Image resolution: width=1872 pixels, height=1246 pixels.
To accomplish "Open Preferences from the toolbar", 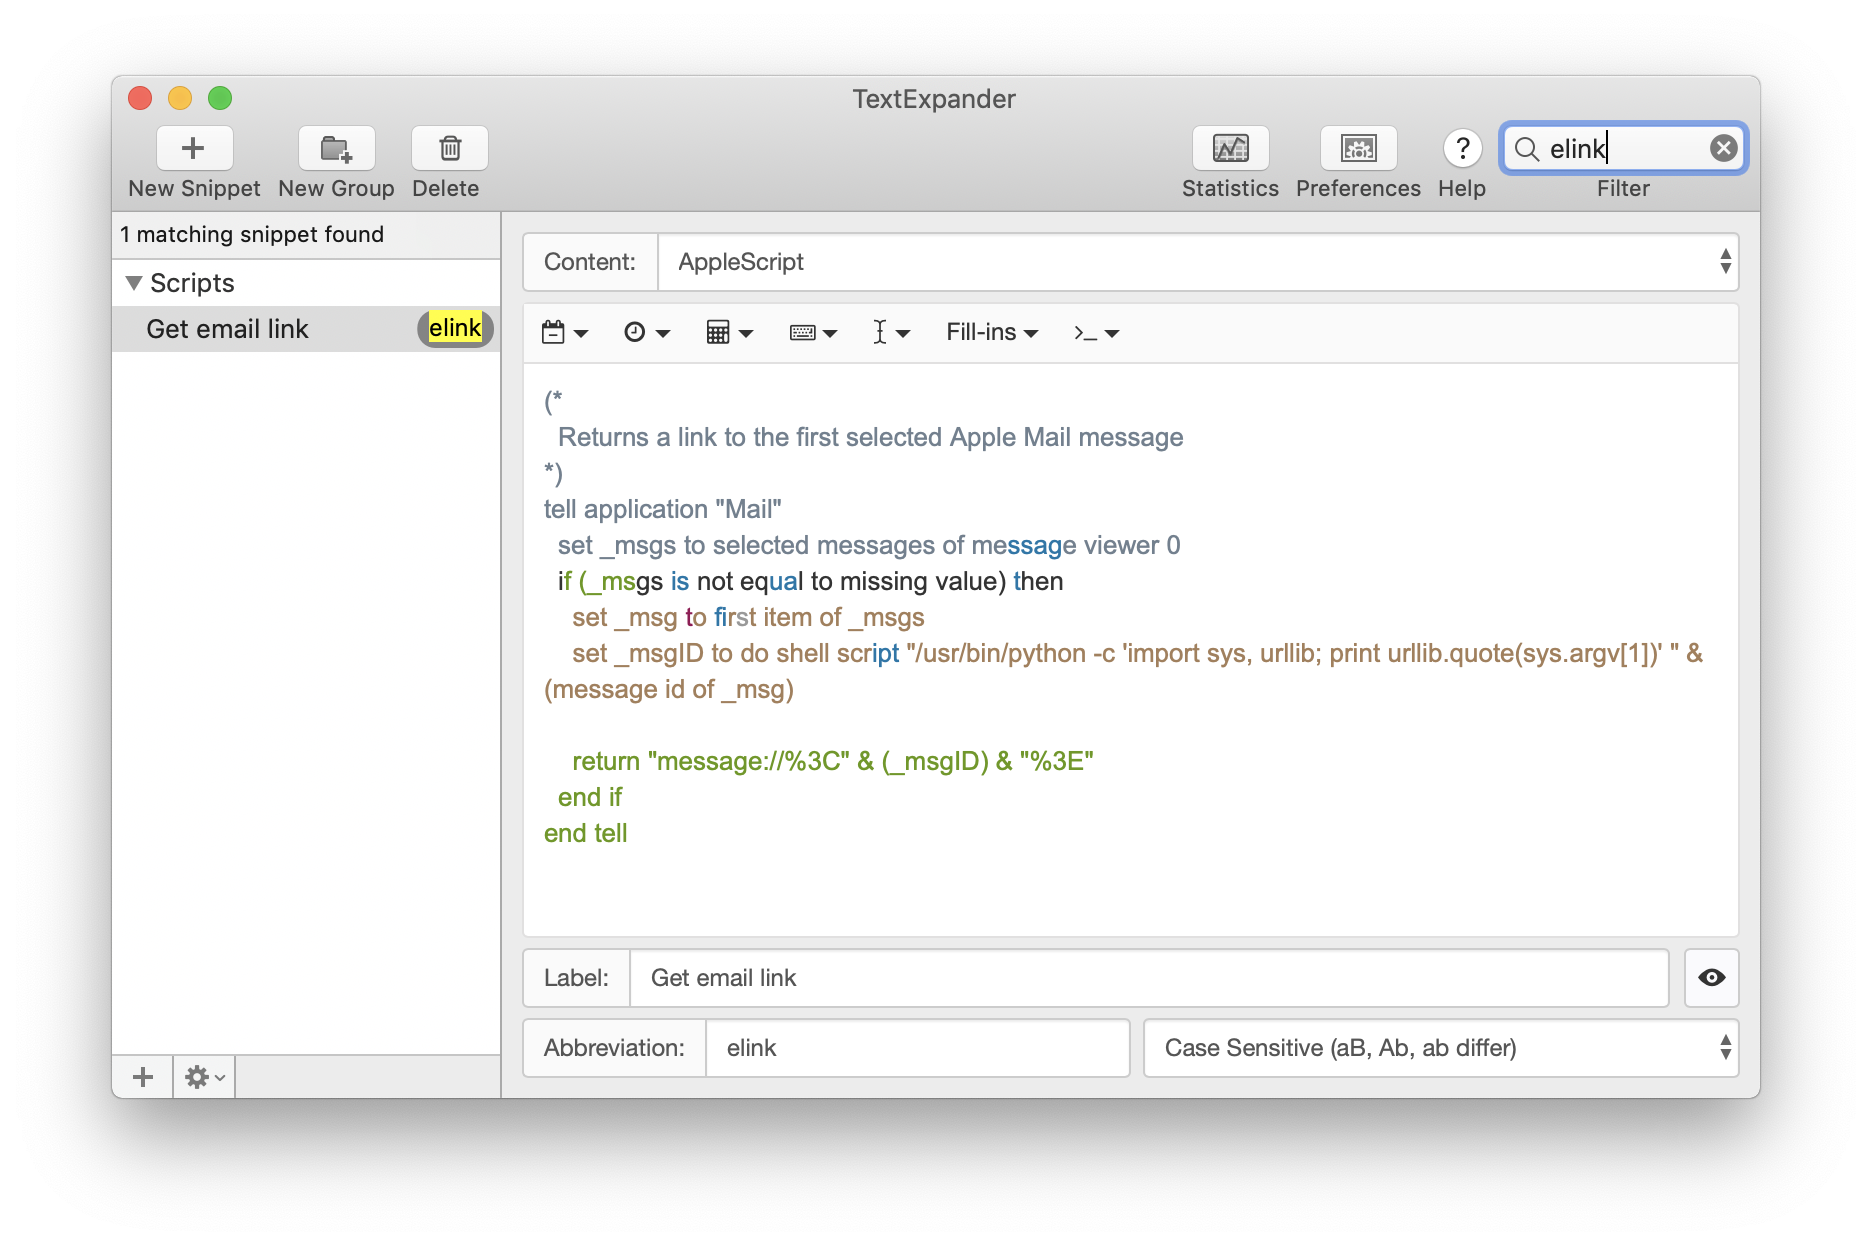I will pyautogui.click(x=1358, y=148).
